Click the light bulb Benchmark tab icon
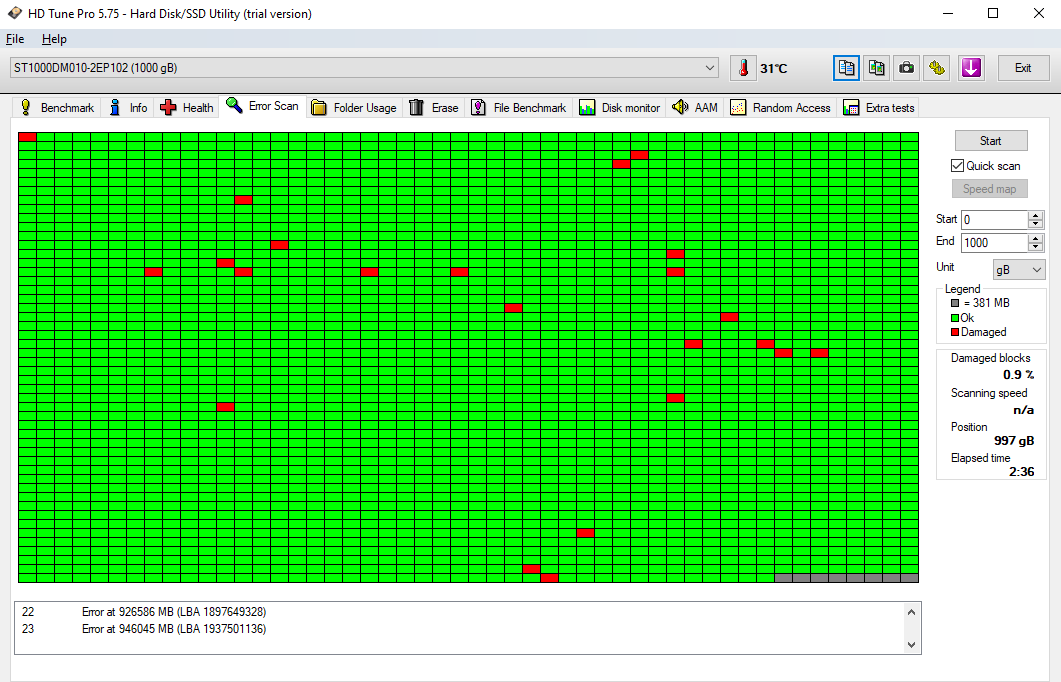 coord(26,107)
